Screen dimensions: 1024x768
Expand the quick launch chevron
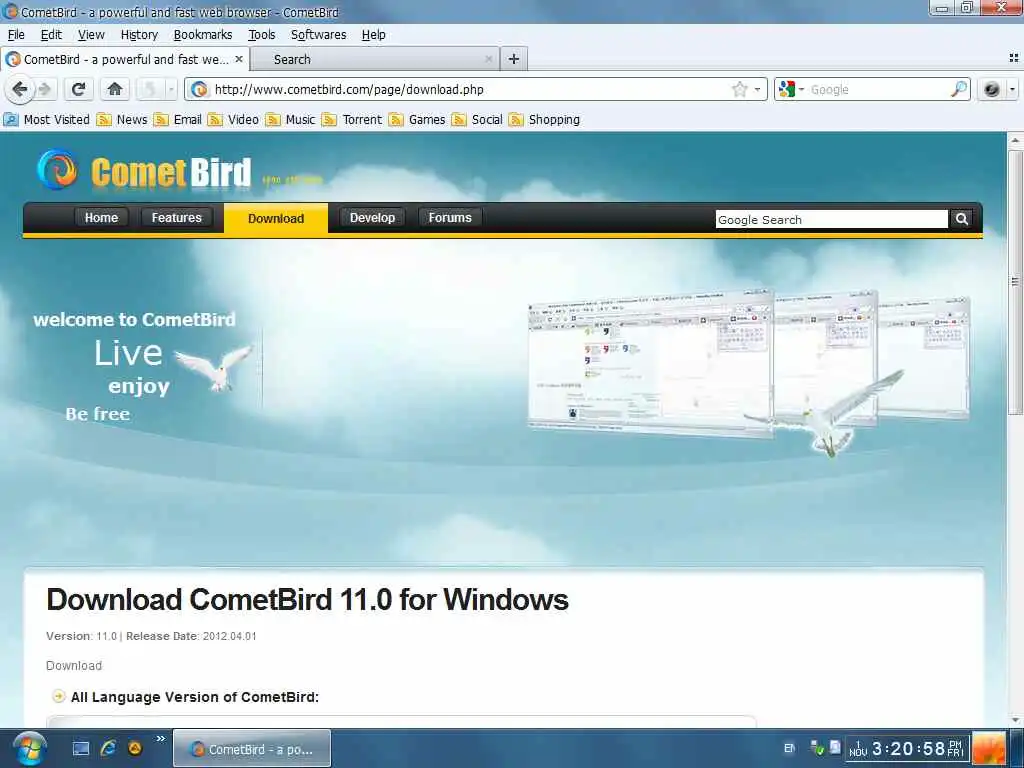pyautogui.click(x=160, y=739)
